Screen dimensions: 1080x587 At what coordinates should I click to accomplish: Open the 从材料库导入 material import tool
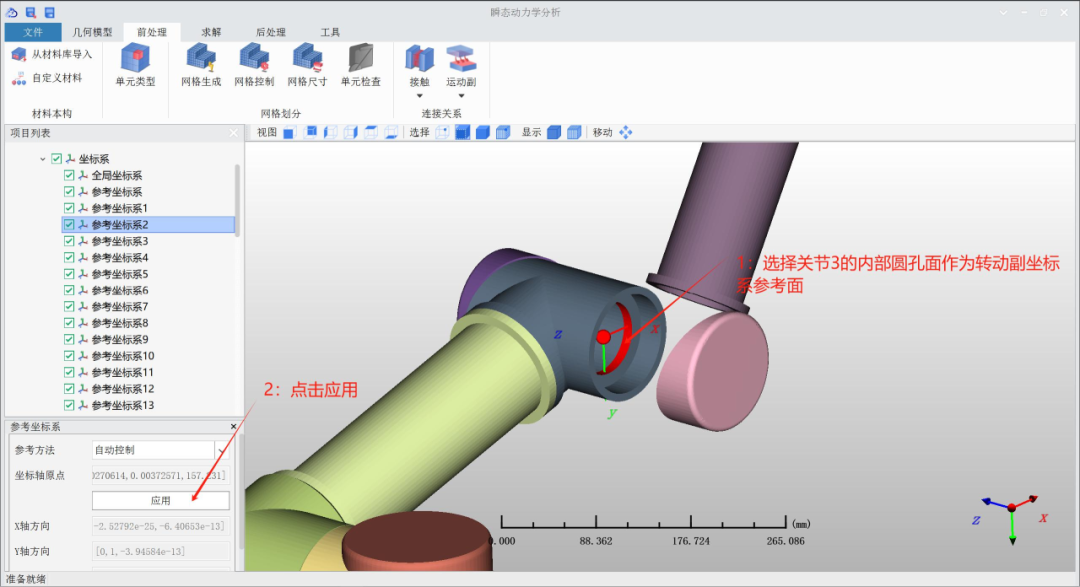52,54
